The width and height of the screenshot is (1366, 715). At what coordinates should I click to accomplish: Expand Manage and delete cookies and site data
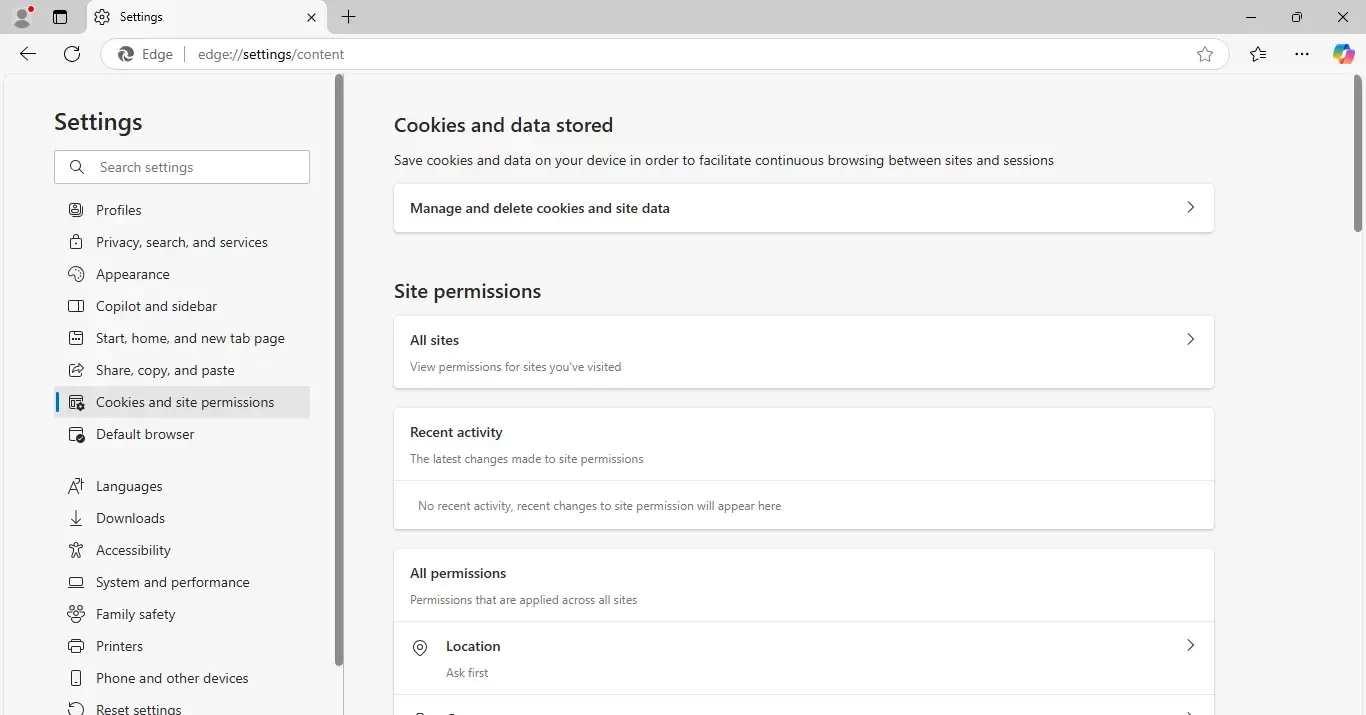1190,208
